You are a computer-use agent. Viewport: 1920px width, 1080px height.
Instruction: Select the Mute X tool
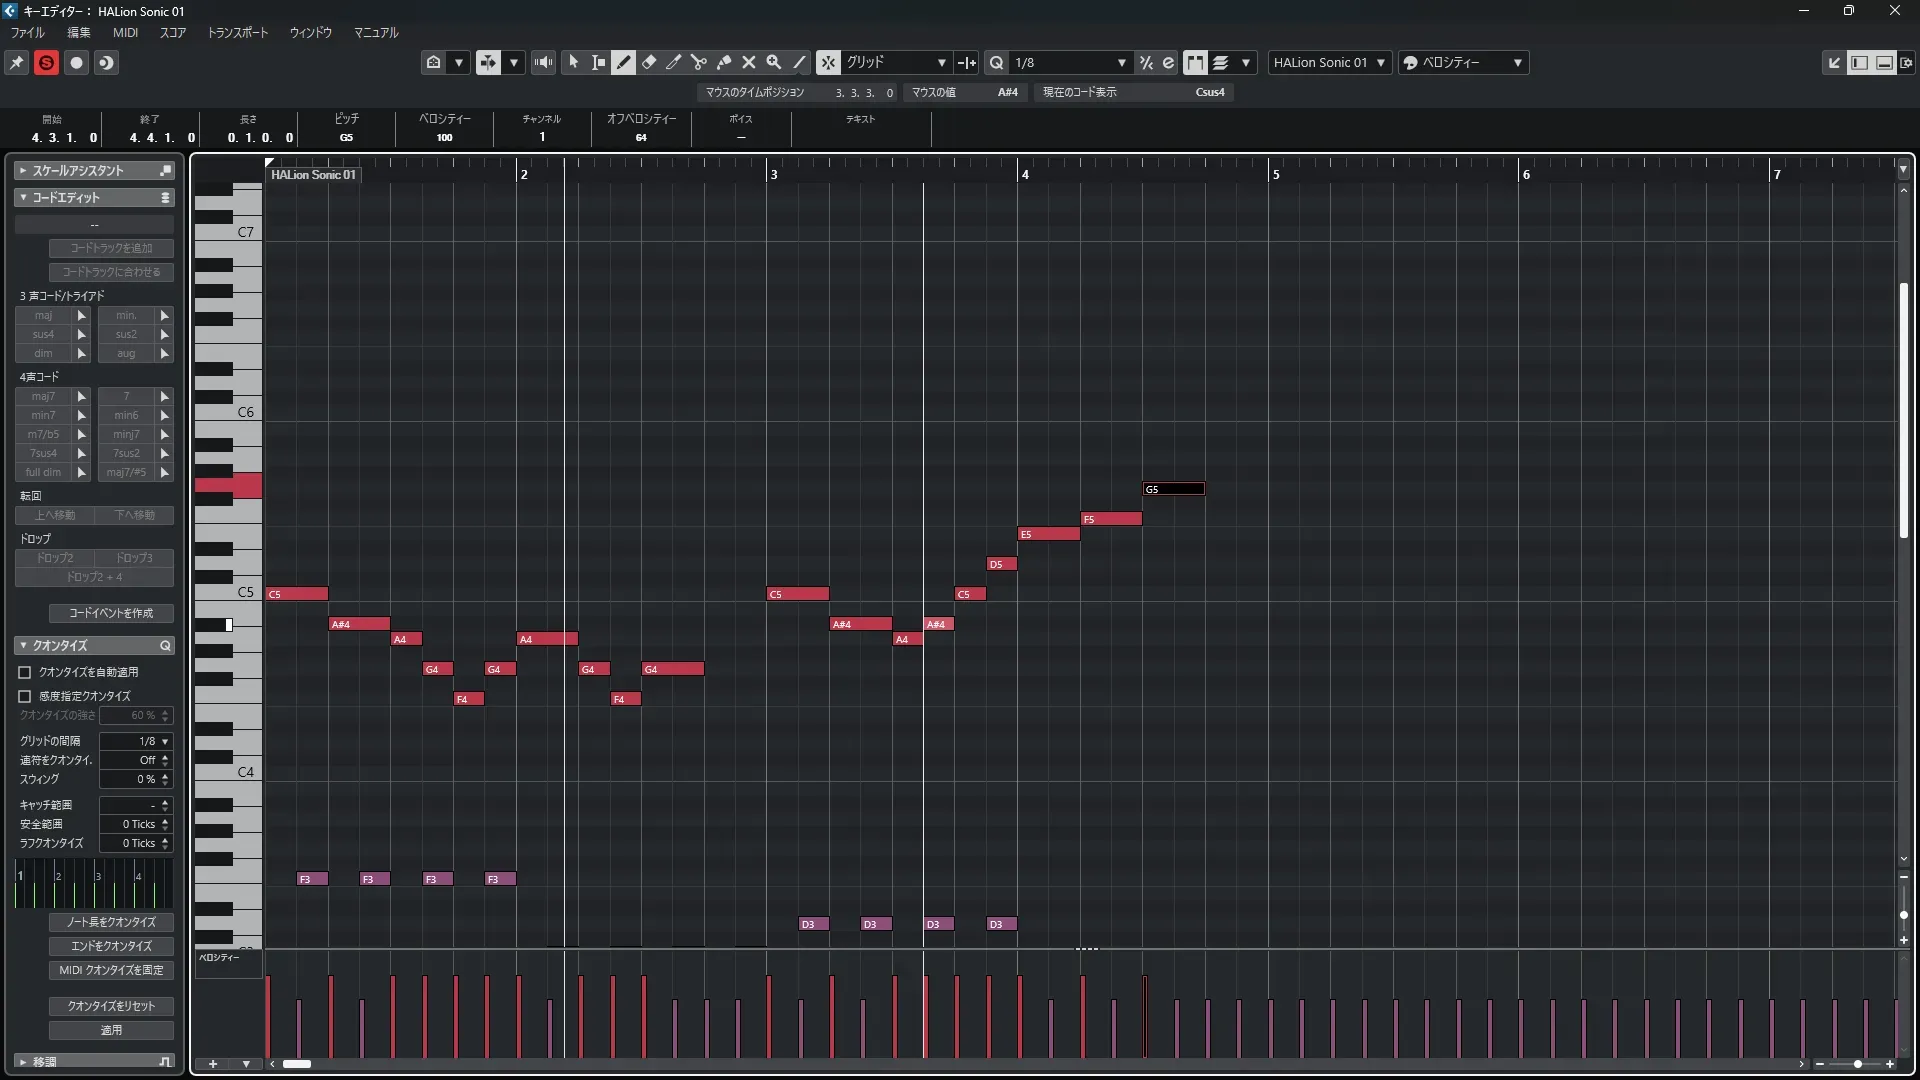pos(749,62)
